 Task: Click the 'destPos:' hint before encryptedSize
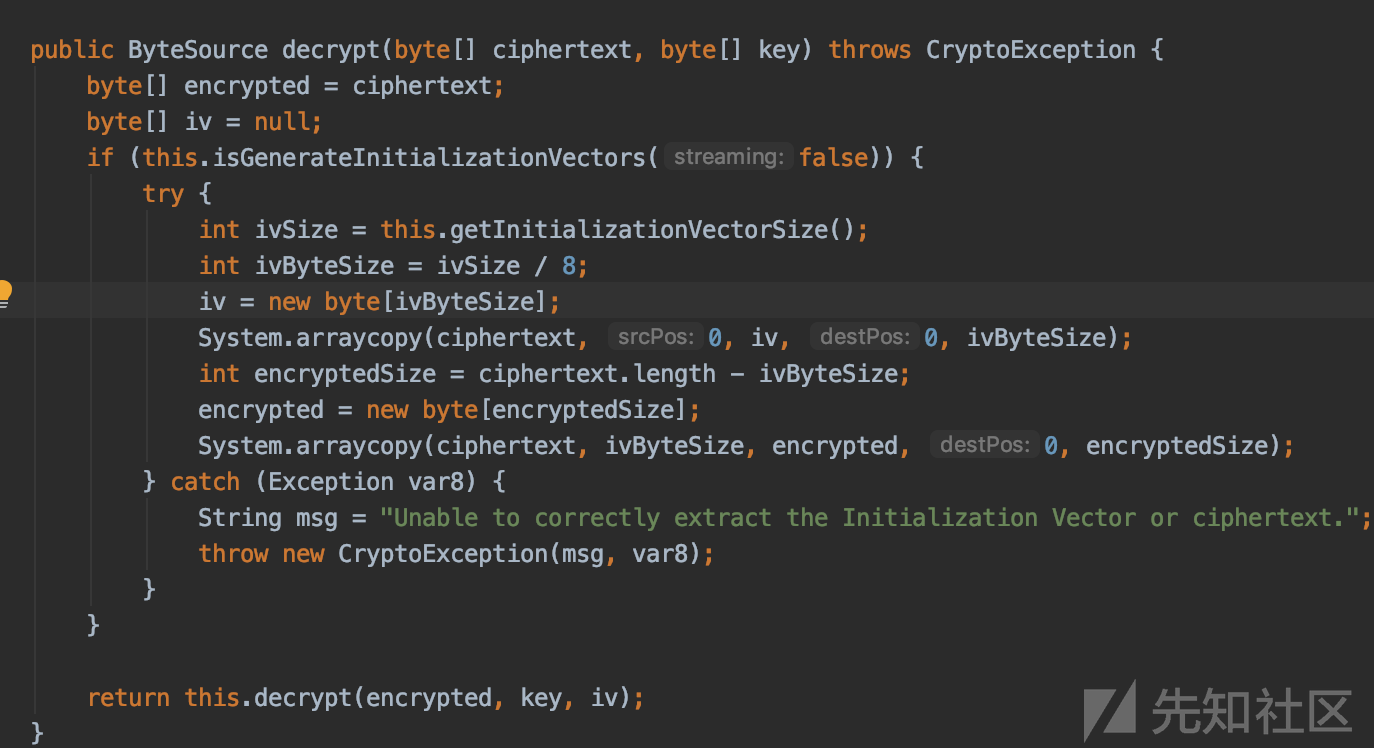click(x=985, y=445)
